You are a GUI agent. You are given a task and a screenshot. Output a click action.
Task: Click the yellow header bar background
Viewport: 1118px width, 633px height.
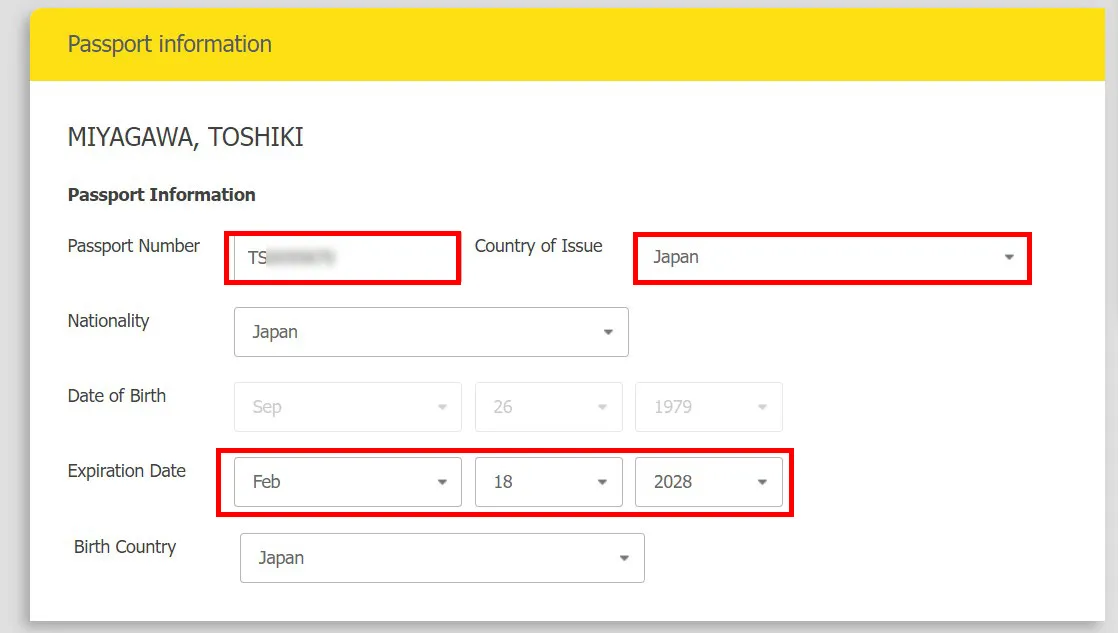[x=700, y=45]
